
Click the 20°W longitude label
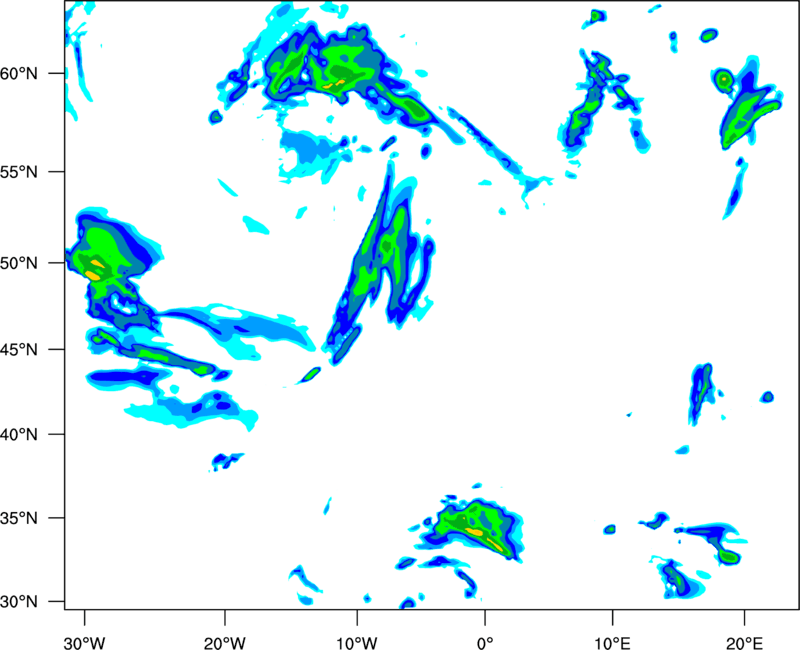pyautogui.click(x=224, y=643)
